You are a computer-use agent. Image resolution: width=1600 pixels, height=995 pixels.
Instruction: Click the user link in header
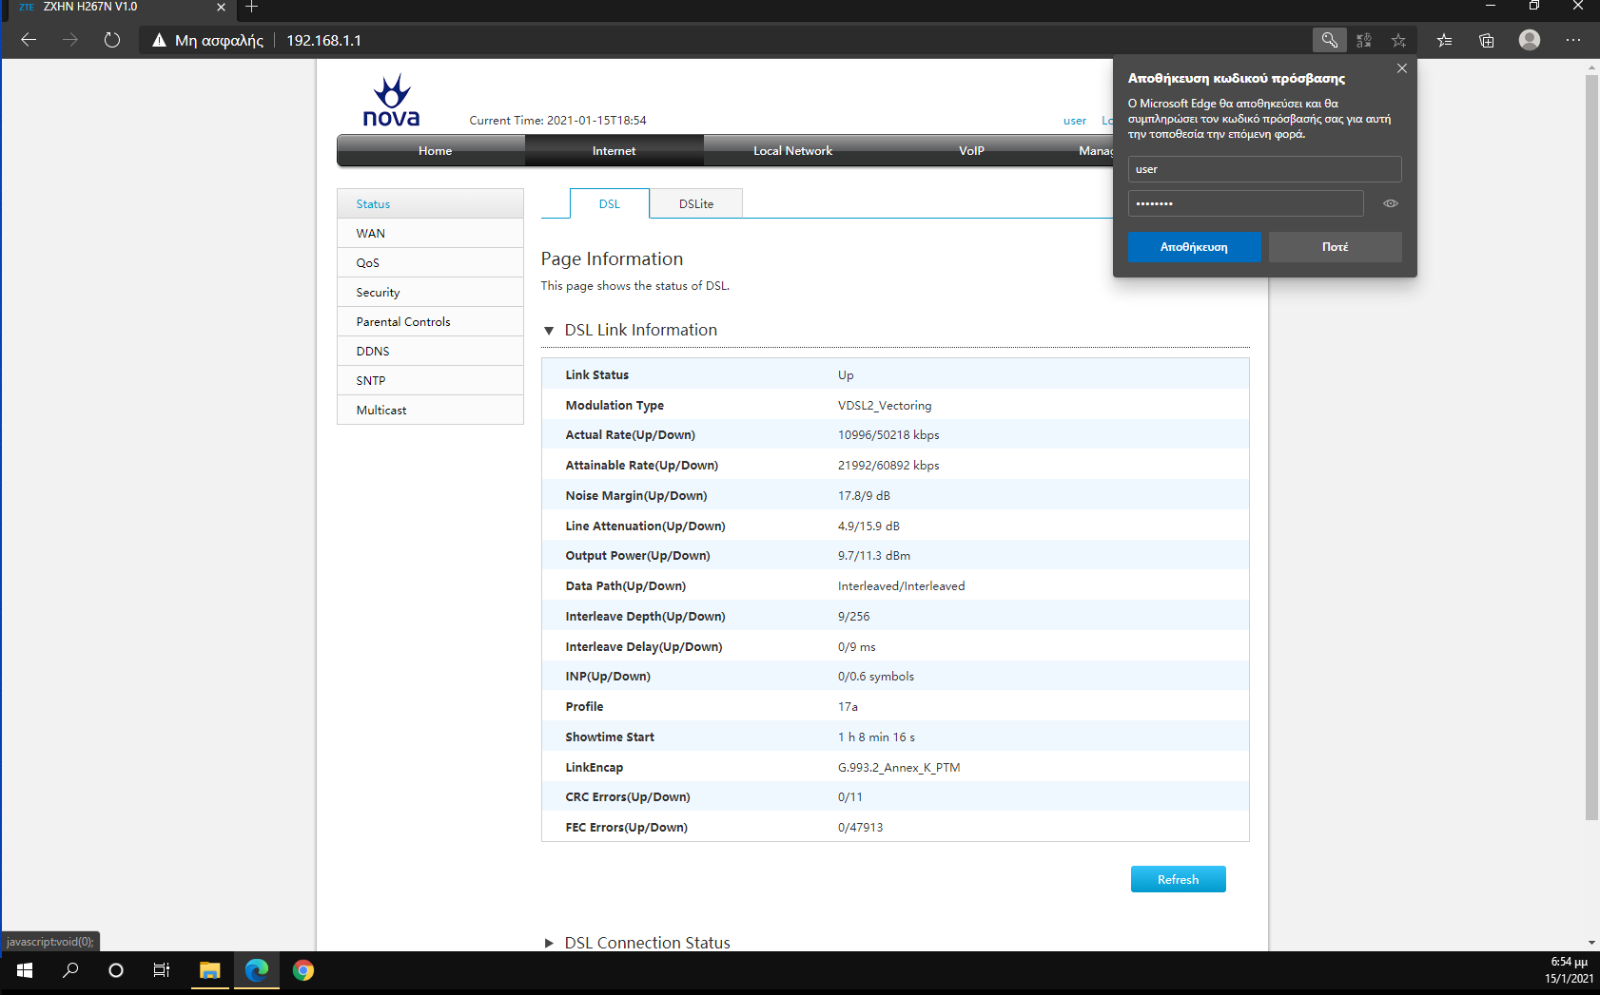click(x=1075, y=121)
